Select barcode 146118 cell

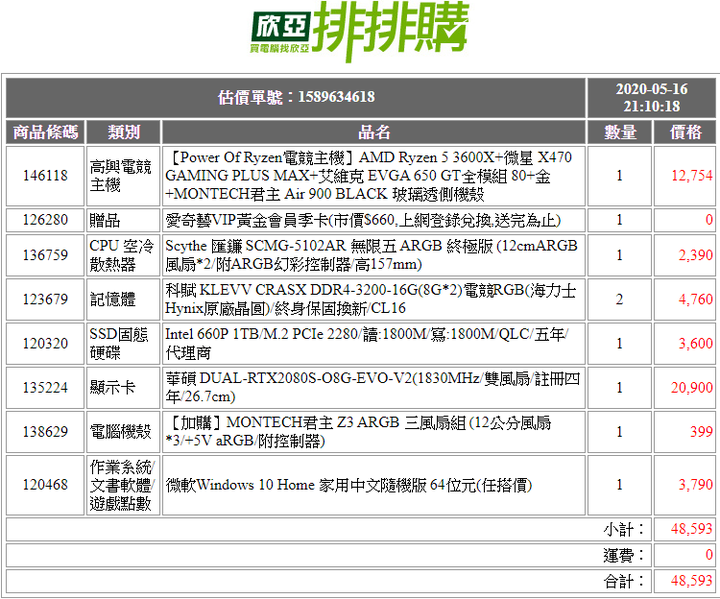click(45, 176)
